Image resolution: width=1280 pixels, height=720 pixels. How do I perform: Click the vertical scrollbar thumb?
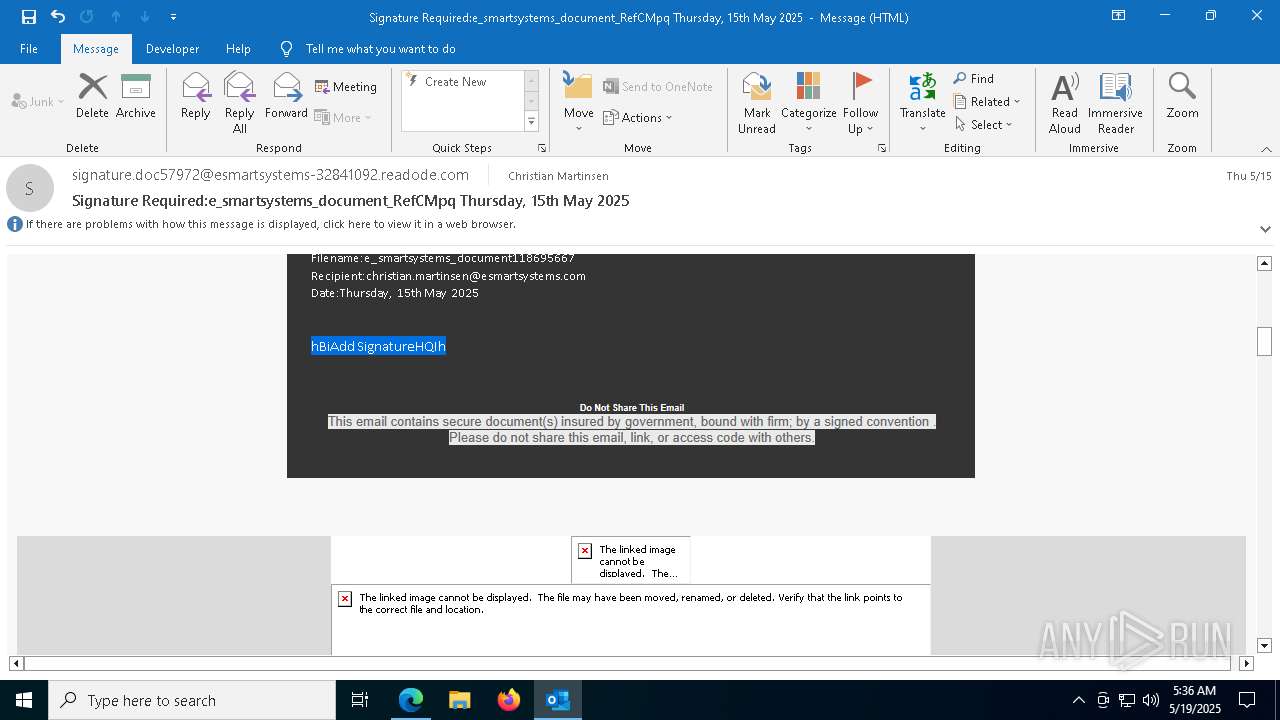point(1264,341)
